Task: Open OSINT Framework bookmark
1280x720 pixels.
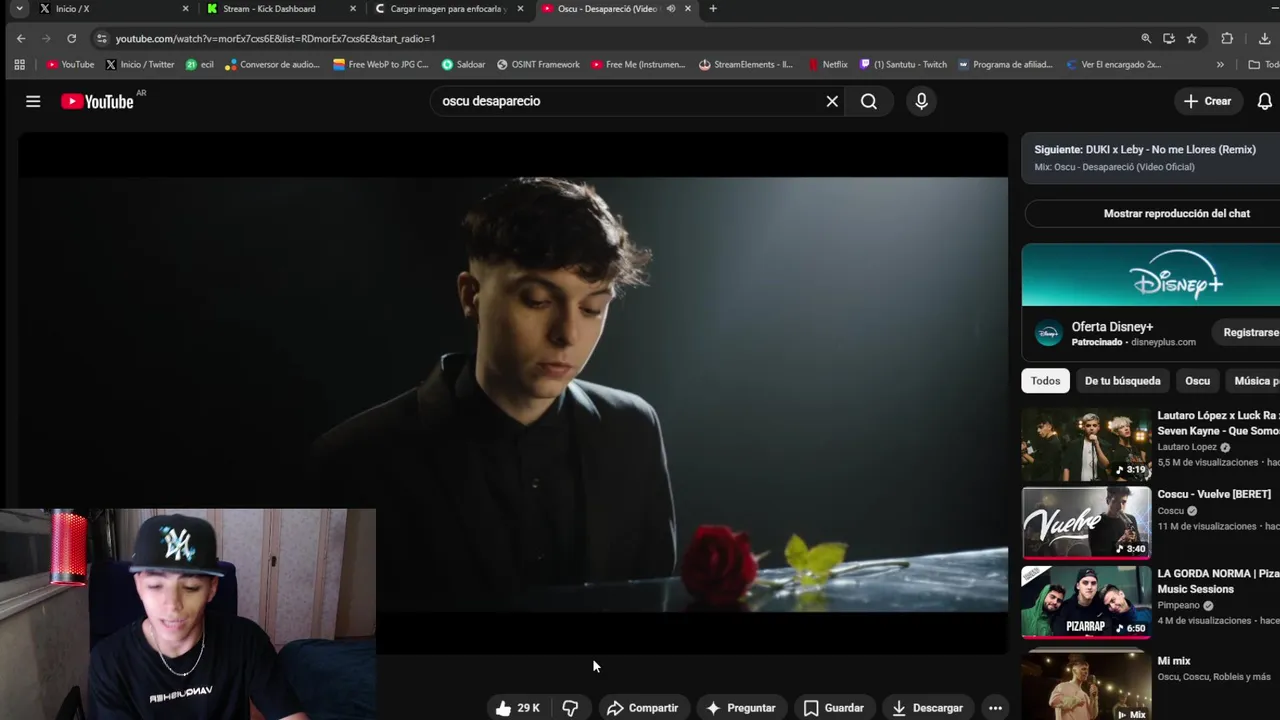Action: click(538, 64)
